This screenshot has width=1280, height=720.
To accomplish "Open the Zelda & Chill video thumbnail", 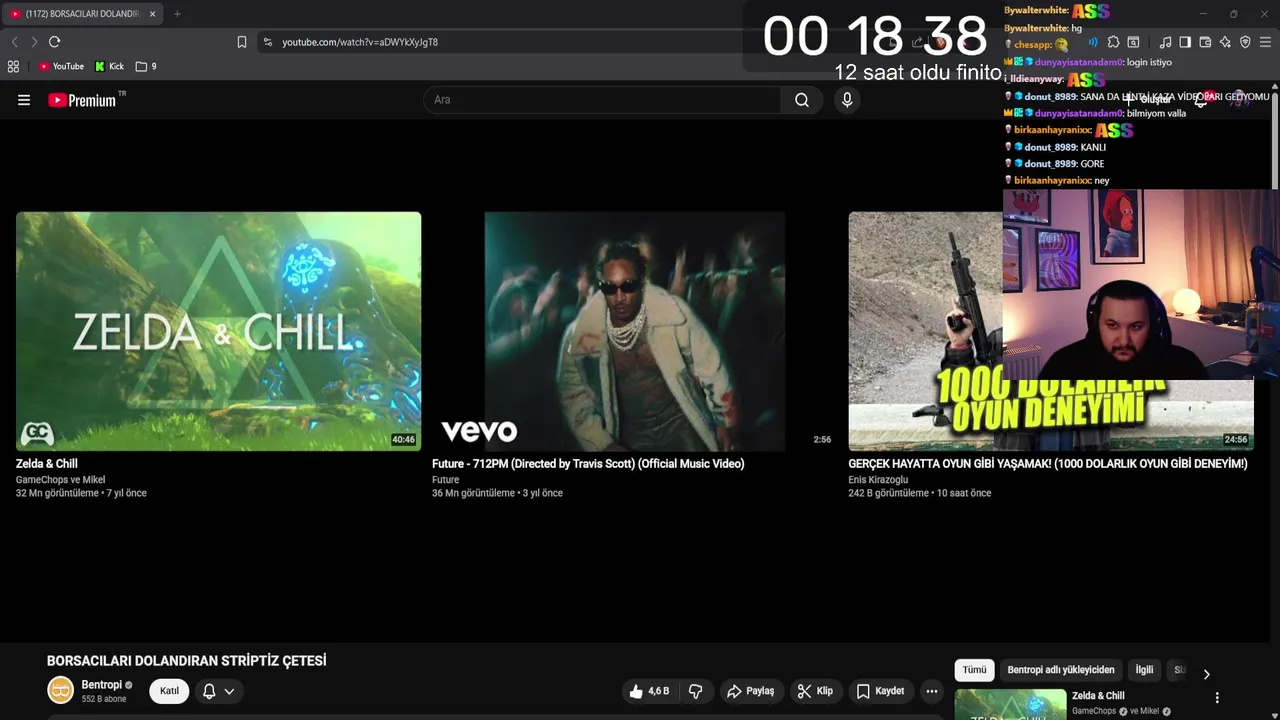I will coord(218,331).
